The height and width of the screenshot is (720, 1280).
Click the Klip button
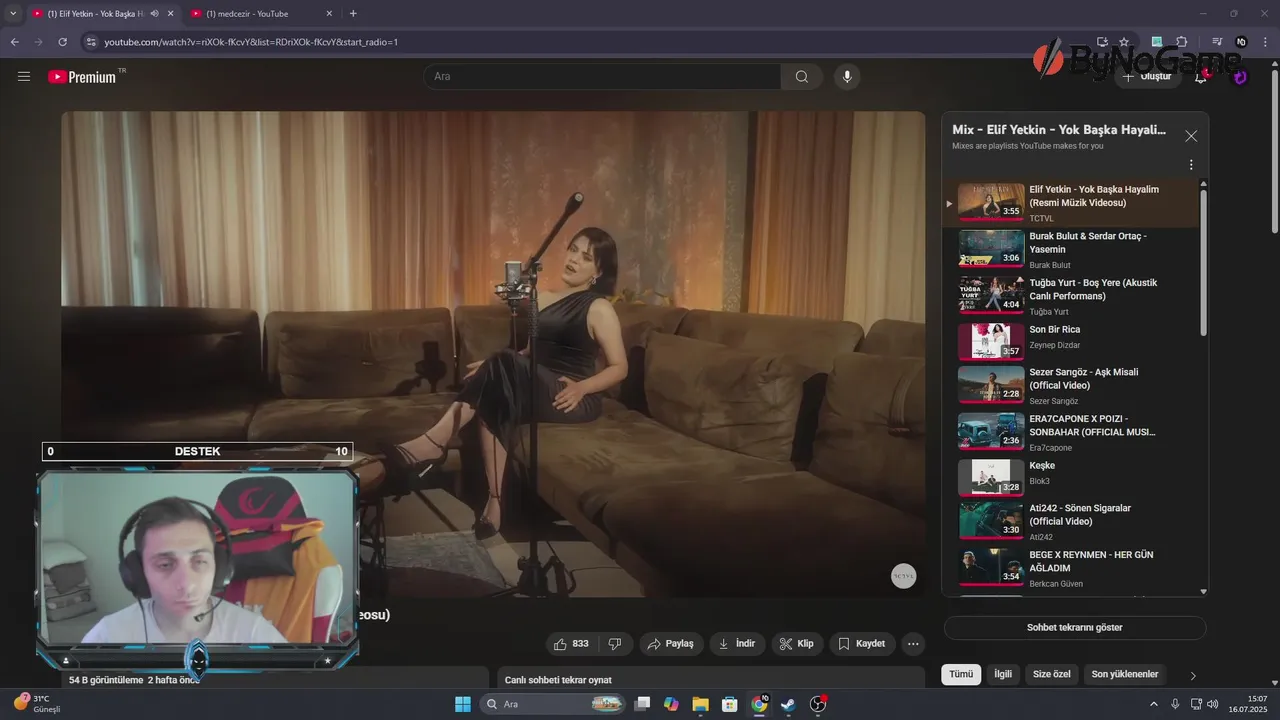click(797, 644)
